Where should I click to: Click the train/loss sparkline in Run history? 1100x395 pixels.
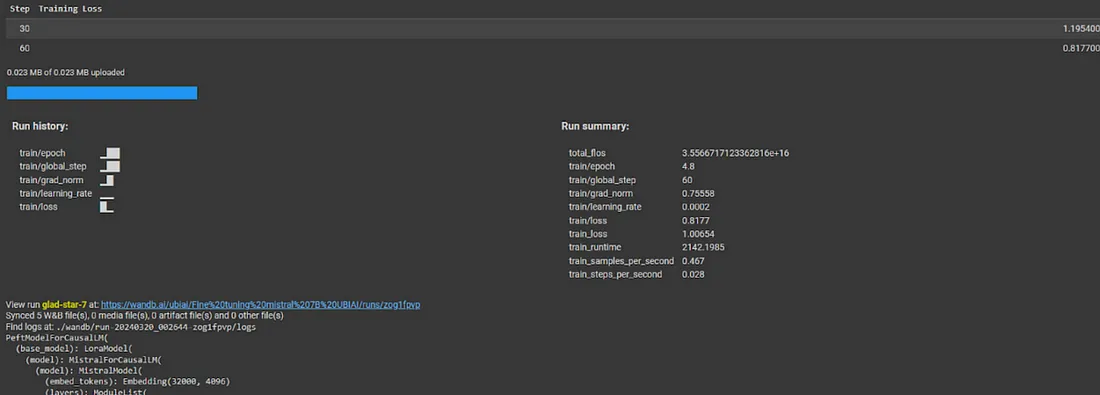[107, 207]
